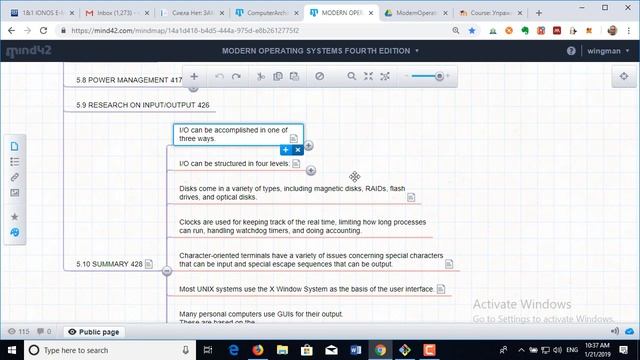Bookmark this page with the star

[472, 31]
